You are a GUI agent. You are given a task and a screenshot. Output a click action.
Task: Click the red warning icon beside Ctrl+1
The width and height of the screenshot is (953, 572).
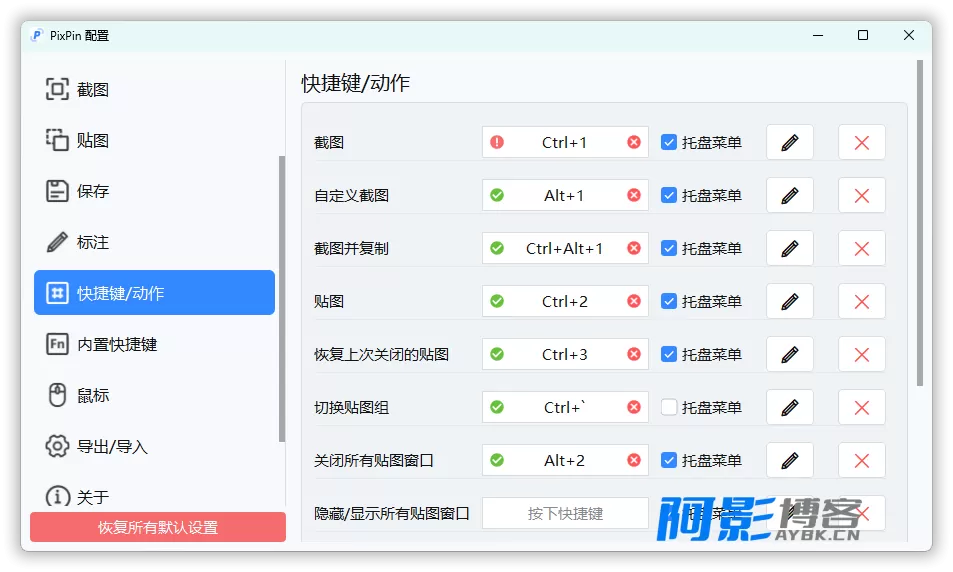[x=497, y=142]
